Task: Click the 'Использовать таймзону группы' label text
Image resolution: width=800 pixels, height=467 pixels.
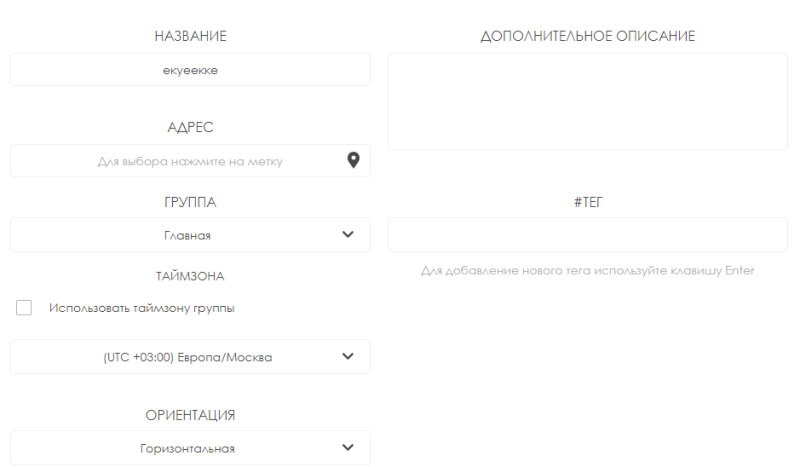Action: tap(142, 308)
